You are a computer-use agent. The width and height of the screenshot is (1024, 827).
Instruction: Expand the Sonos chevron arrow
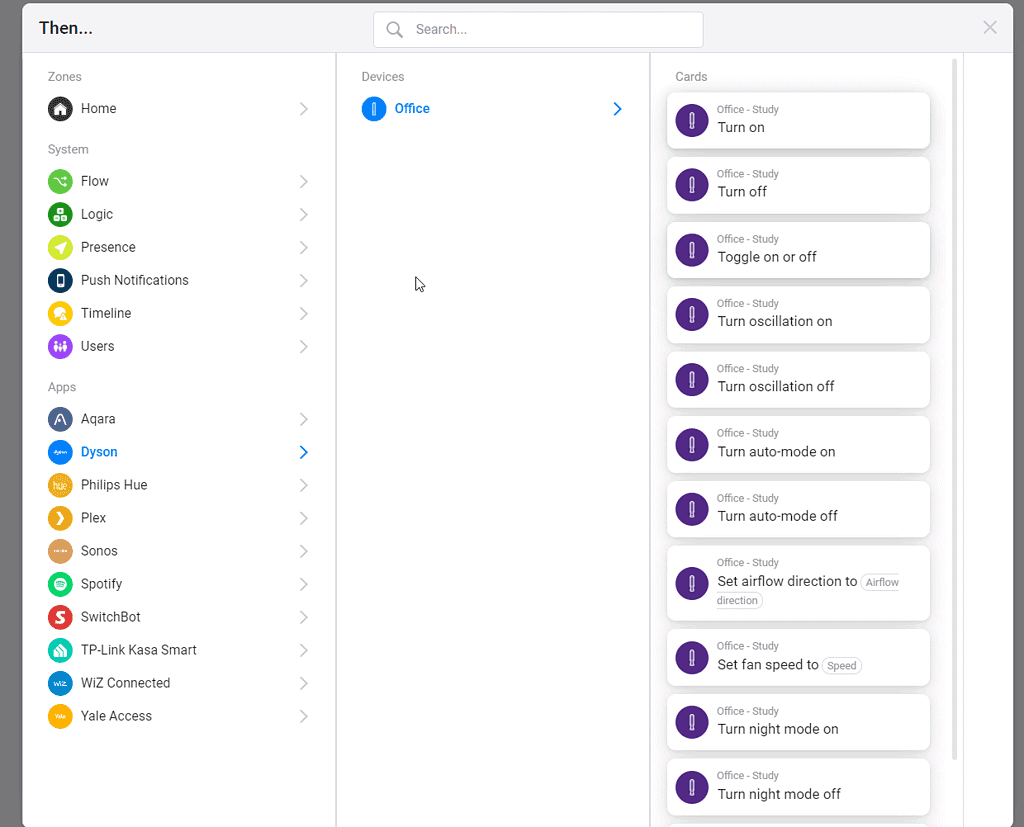303,551
